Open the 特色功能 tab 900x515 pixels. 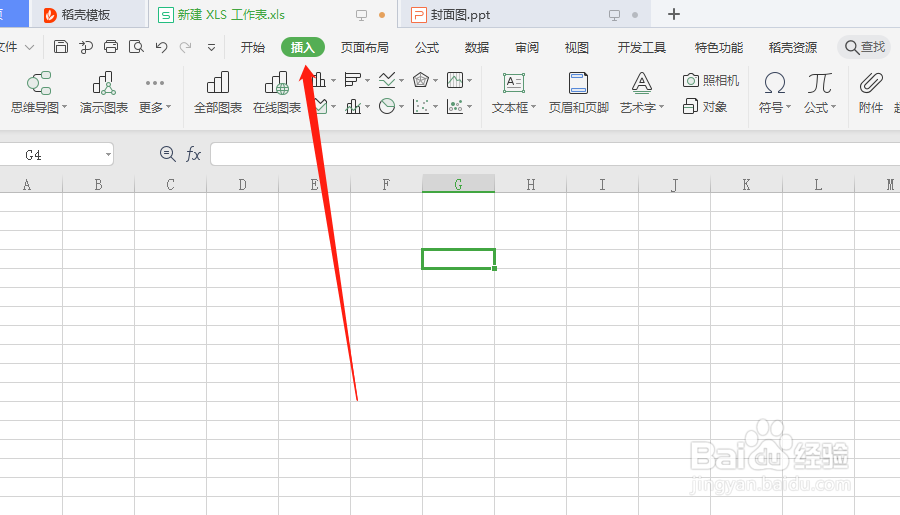(x=719, y=47)
